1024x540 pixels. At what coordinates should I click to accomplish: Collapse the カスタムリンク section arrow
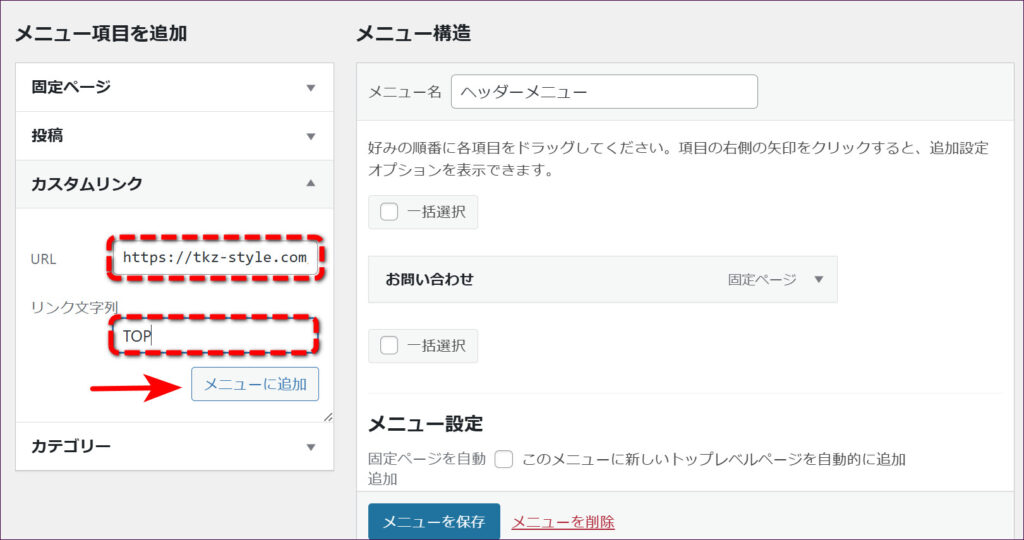pyautogui.click(x=310, y=184)
